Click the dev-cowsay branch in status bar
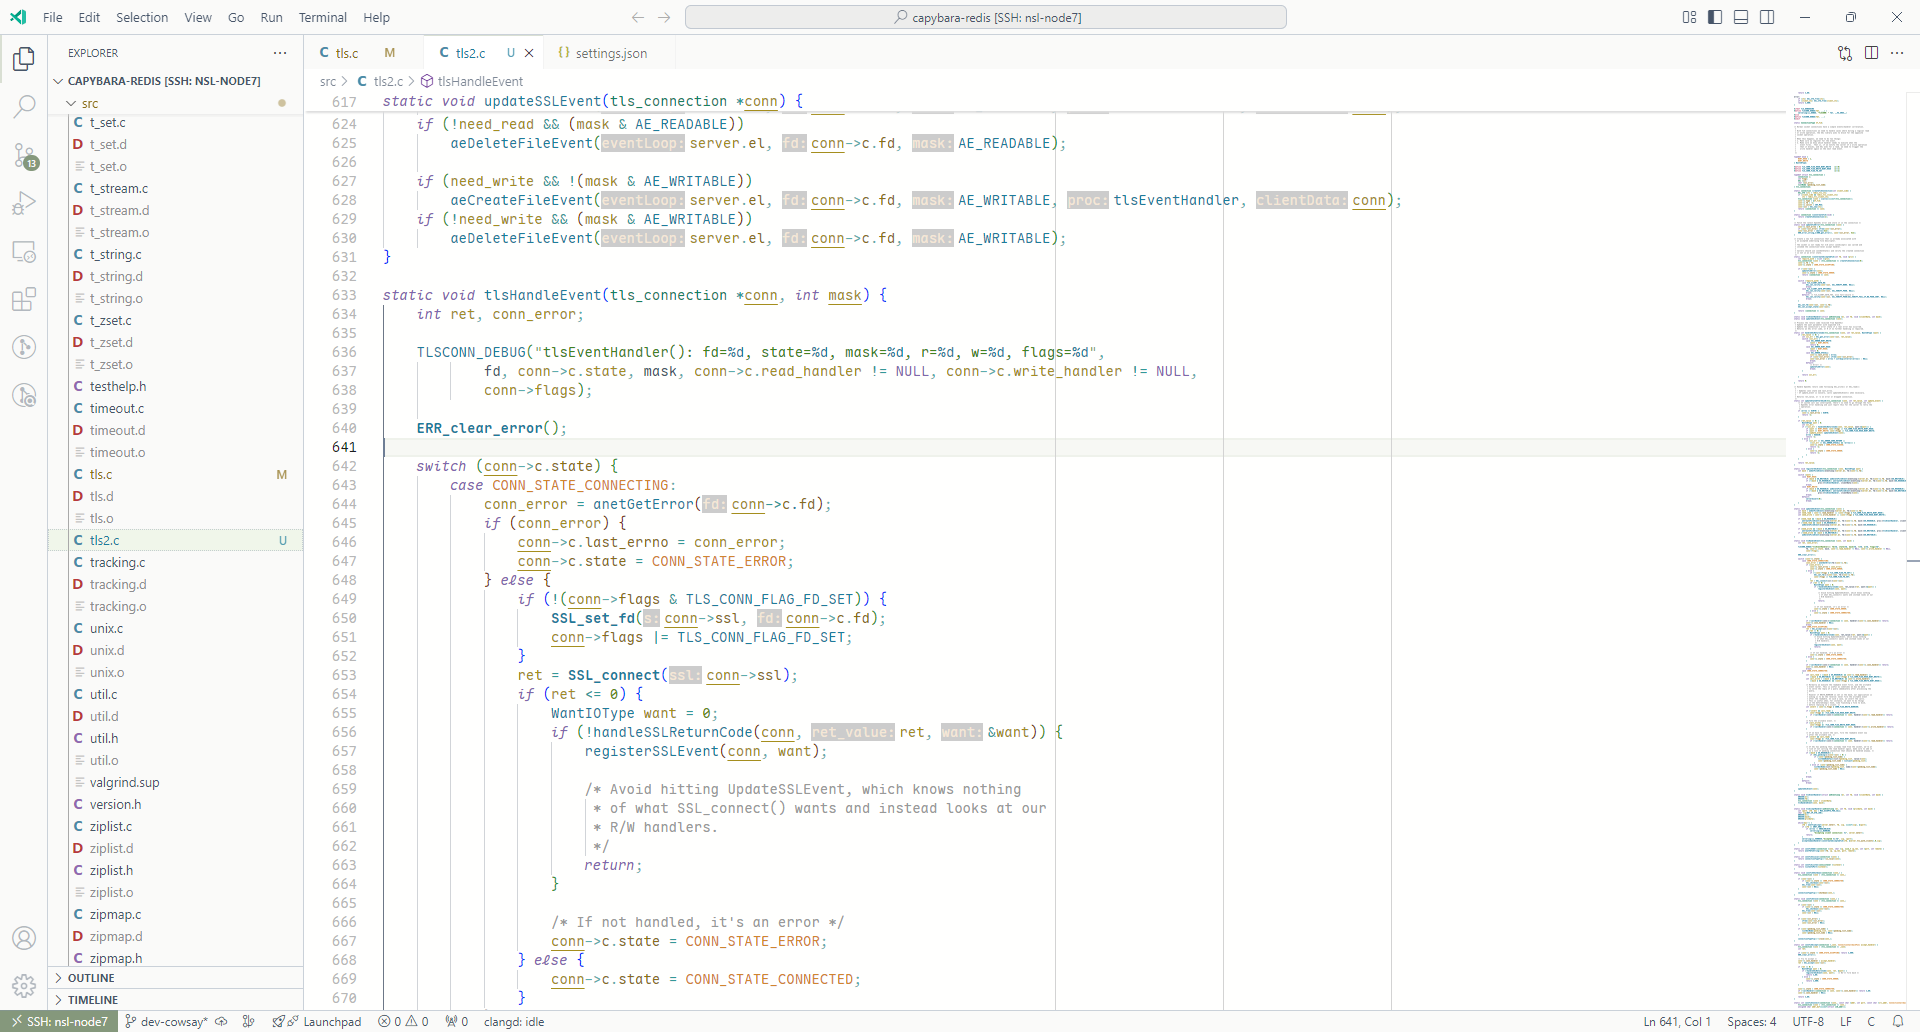The height and width of the screenshot is (1032, 1920). point(166,1021)
